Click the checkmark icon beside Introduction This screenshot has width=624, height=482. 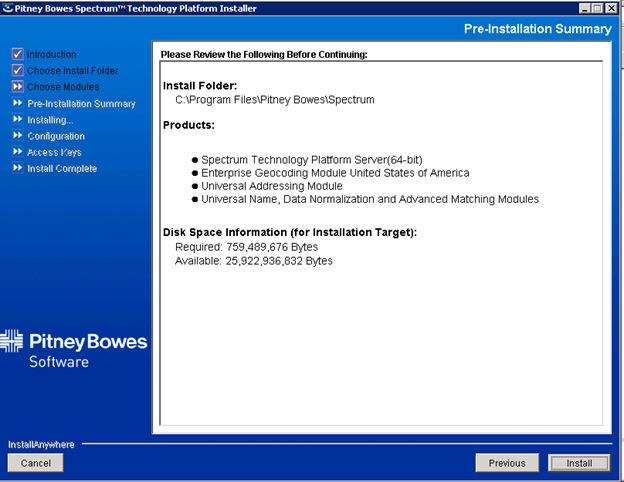(x=17, y=54)
